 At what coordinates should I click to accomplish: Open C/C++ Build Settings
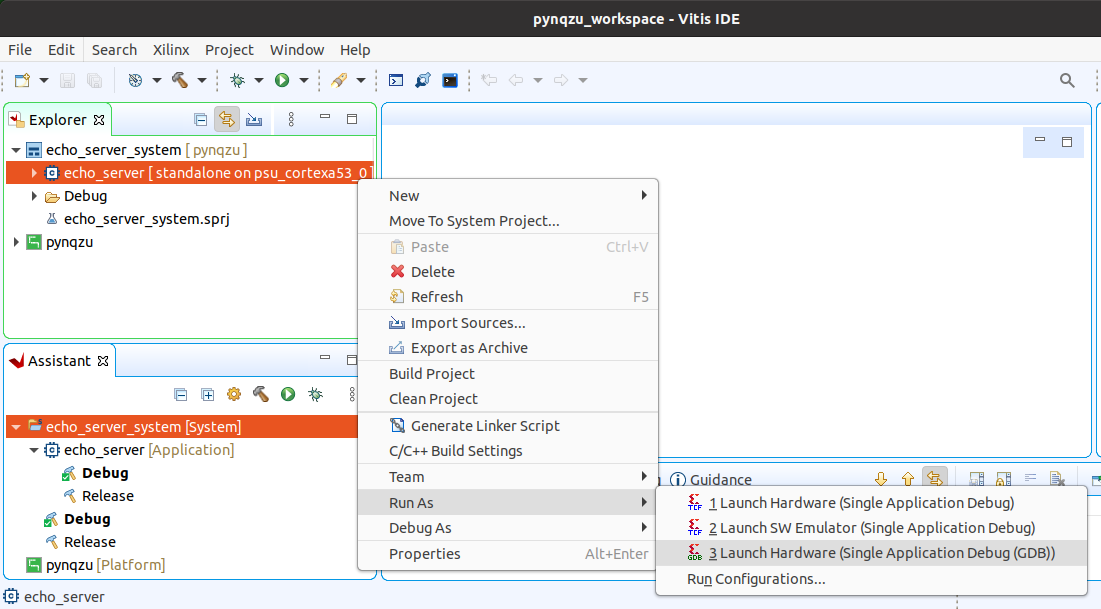(x=508, y=451)
